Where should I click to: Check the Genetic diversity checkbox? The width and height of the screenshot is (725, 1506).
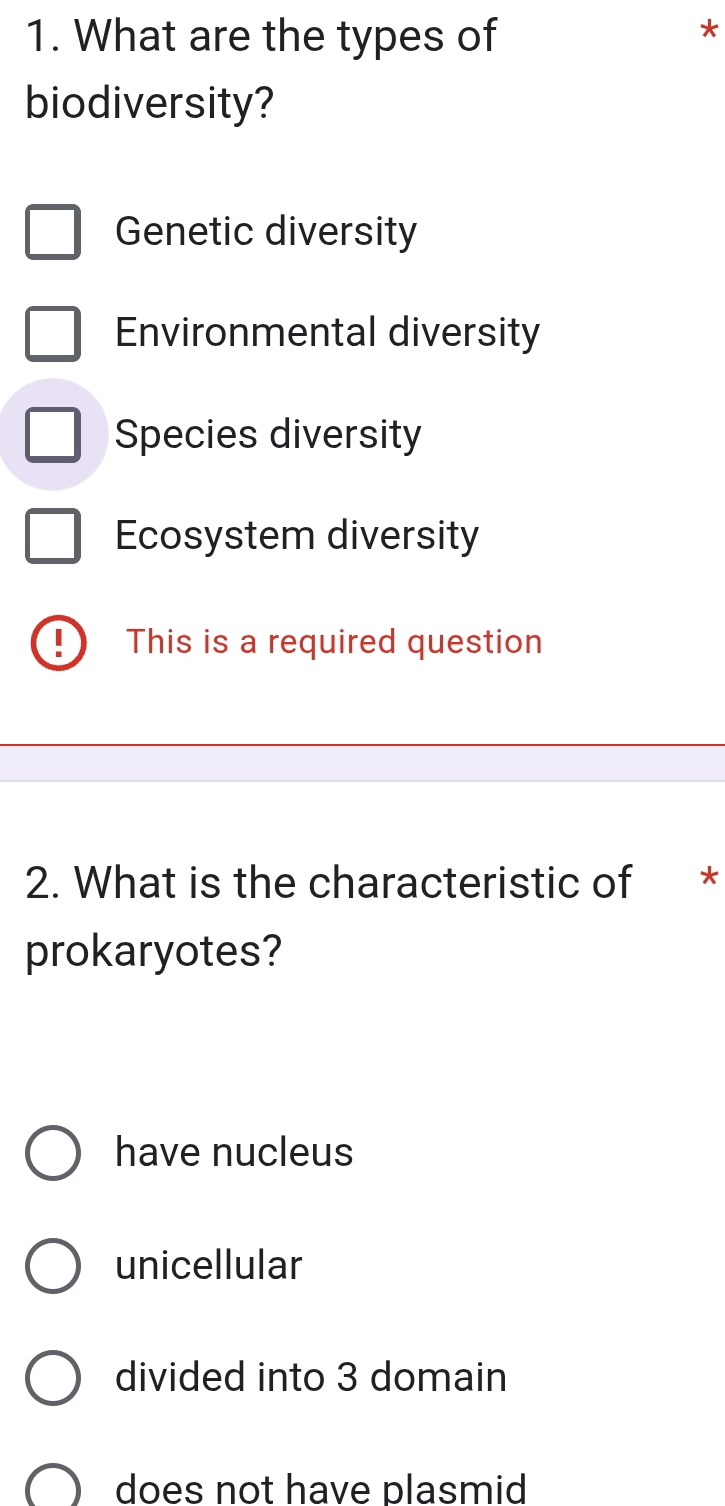(53, 232)
